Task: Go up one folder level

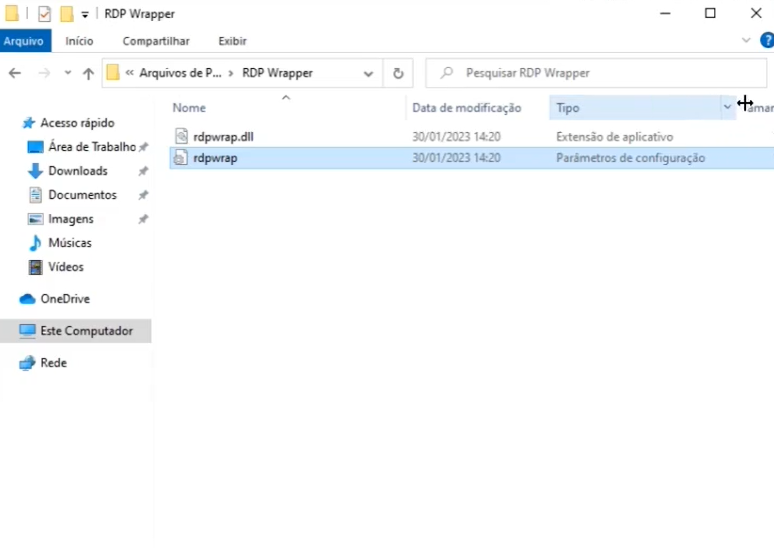Action: [88, 74]
